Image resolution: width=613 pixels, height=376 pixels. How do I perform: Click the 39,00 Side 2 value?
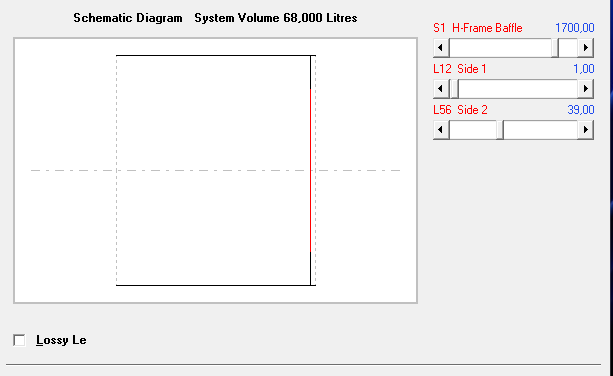coord(581,110)
